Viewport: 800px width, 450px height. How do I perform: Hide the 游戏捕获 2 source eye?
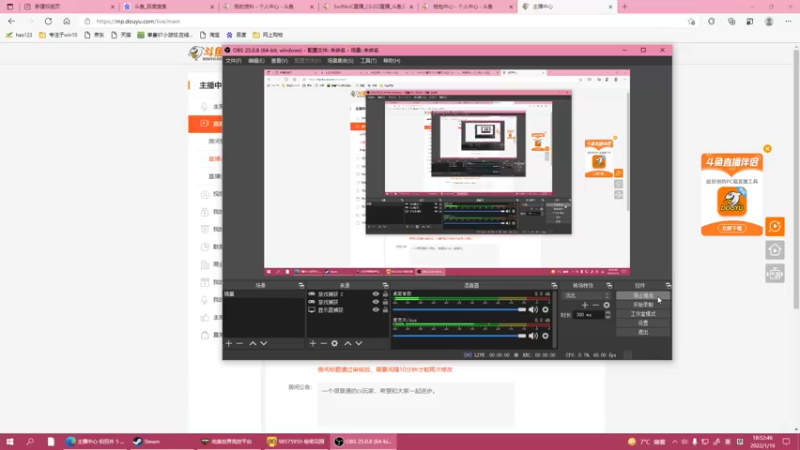(x=376, y=294)
